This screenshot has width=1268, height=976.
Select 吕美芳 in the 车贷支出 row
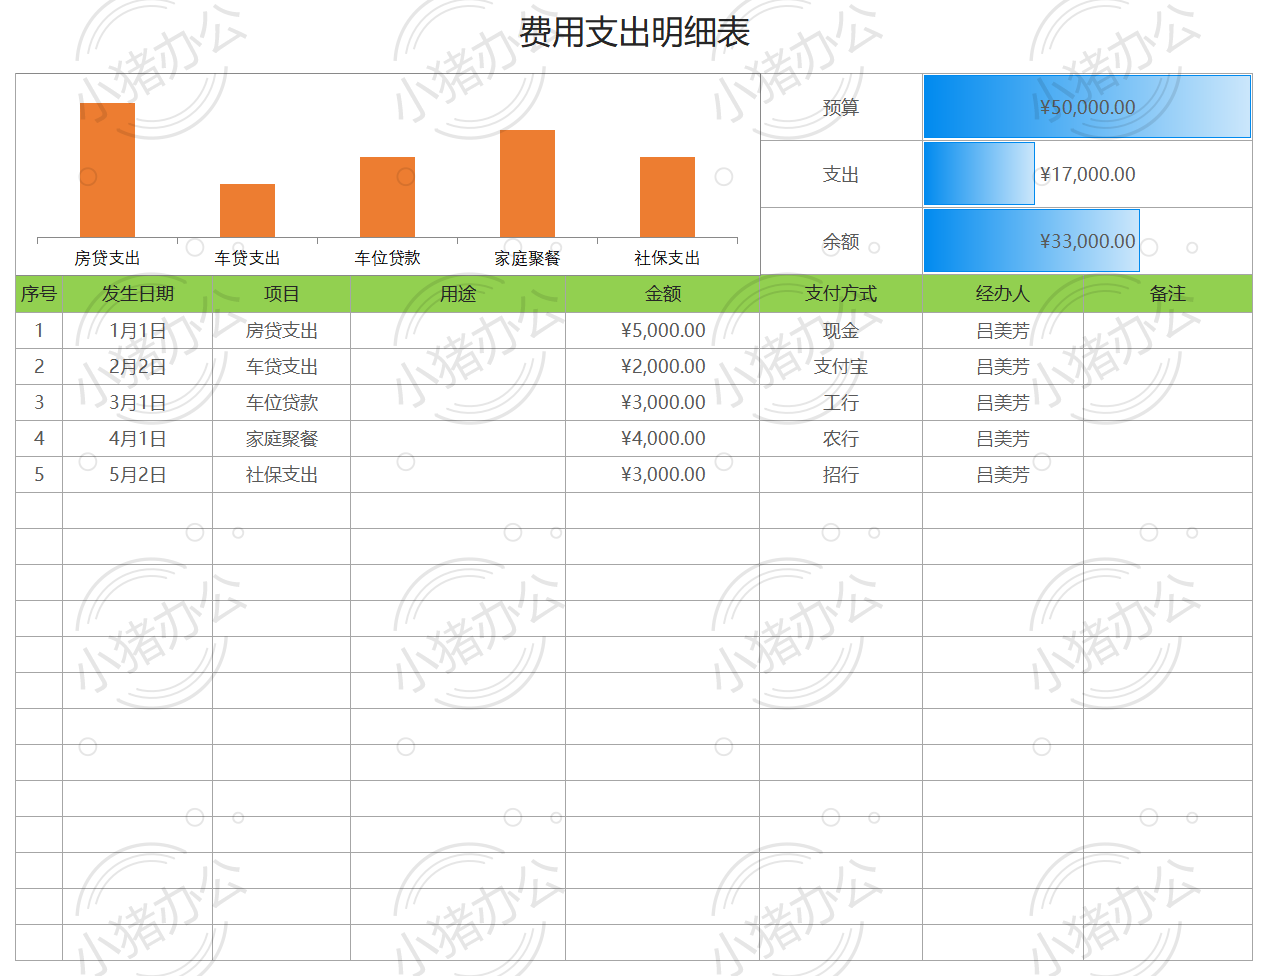(x=1003, y=367)
